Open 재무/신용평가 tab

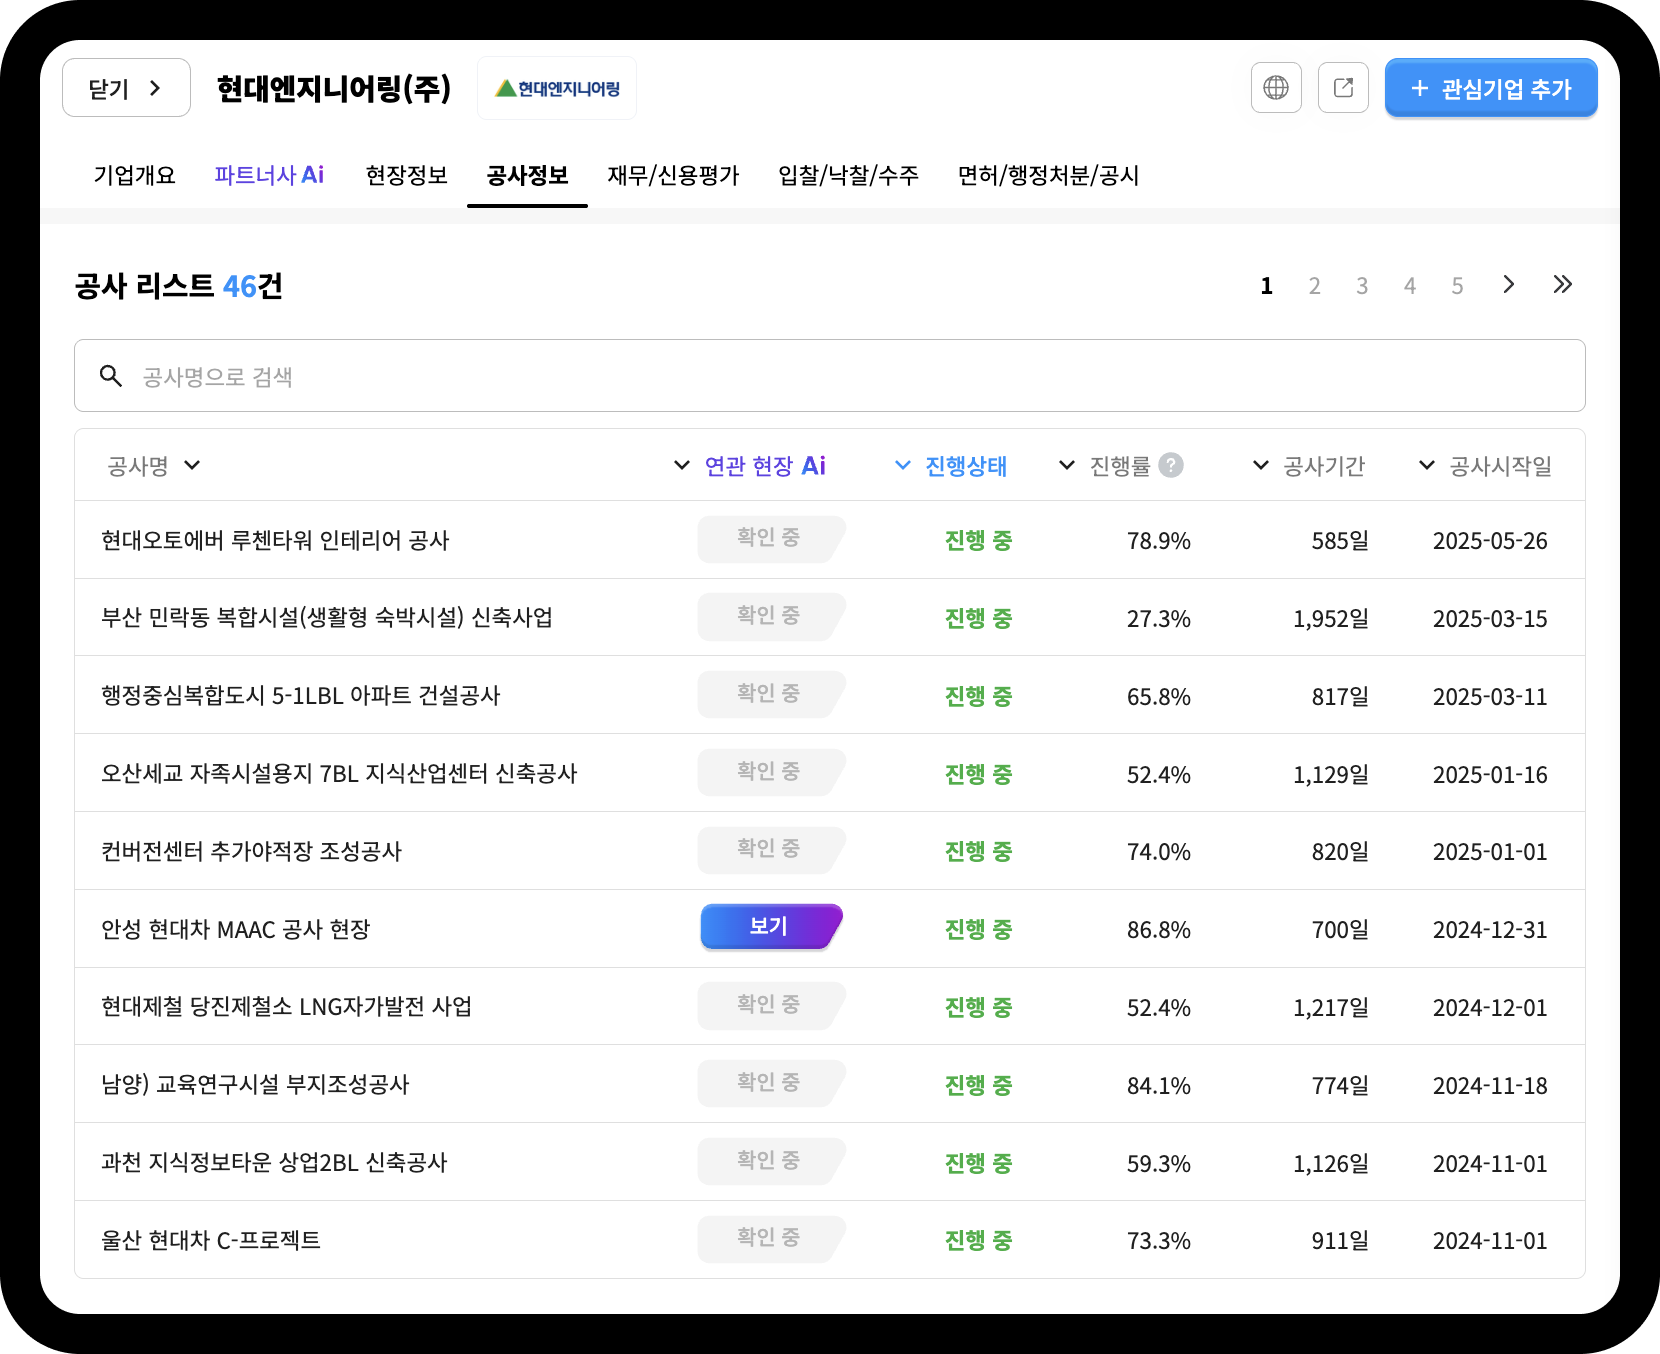673,175
